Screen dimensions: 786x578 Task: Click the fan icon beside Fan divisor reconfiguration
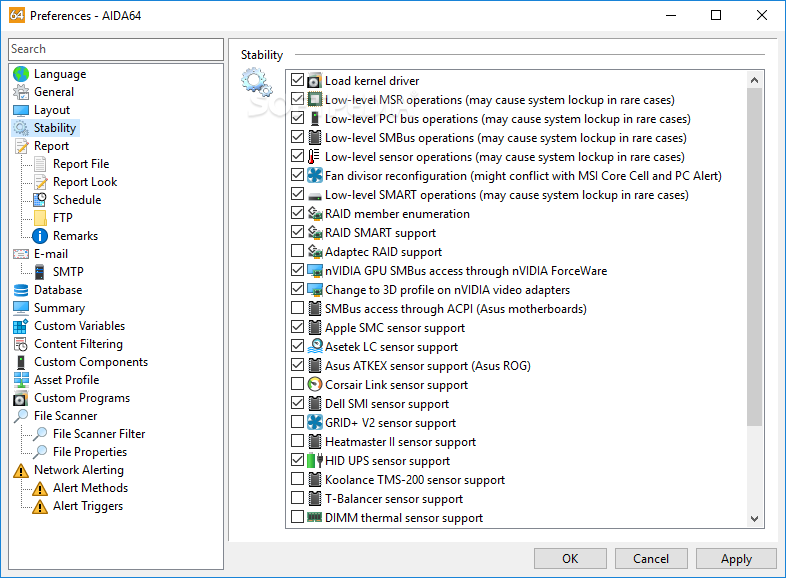(x=315, y=175)
